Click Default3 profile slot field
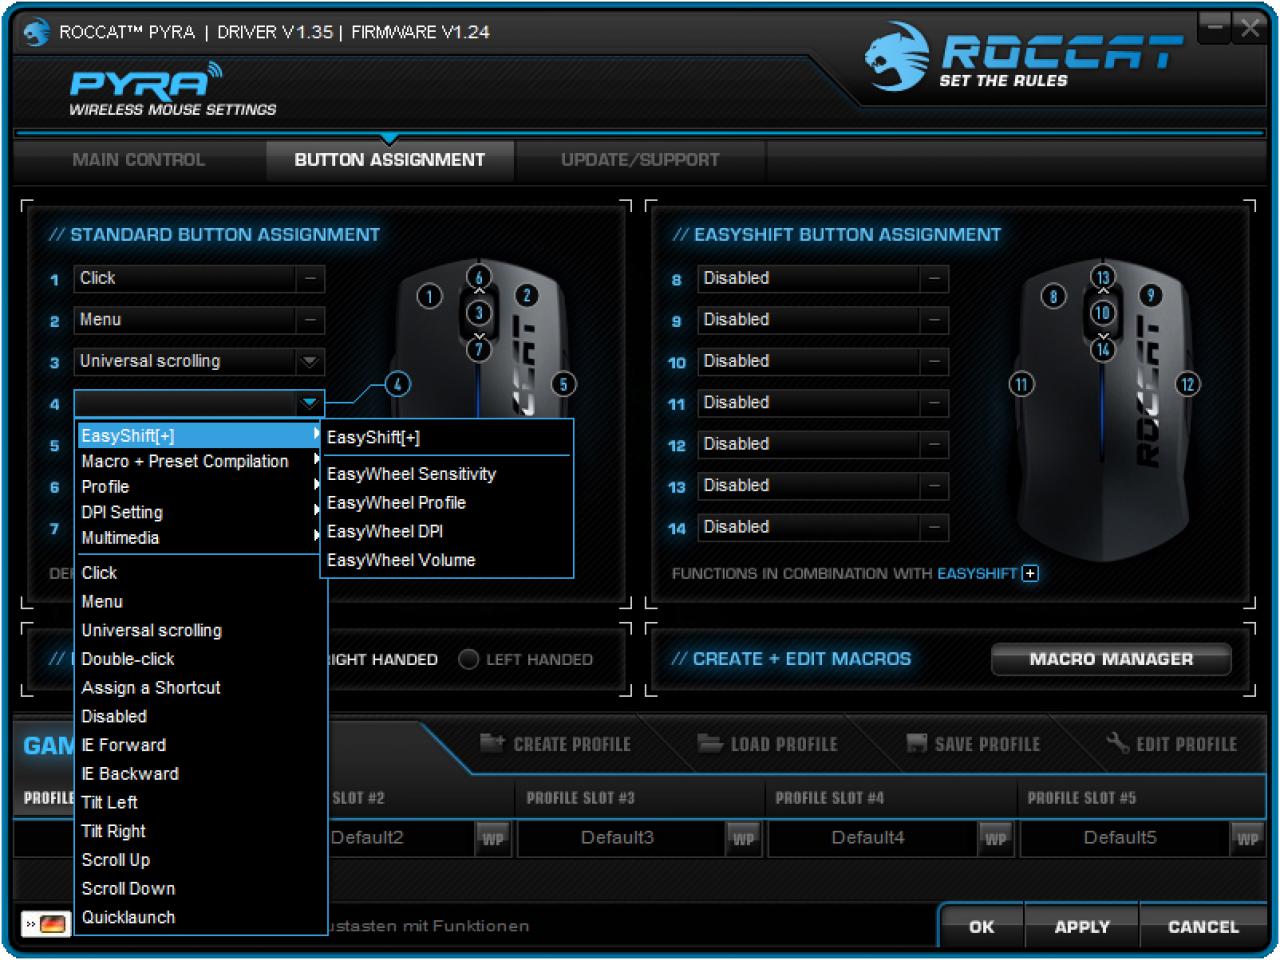Viewport: 1280px width, 960px height. [x=618, y=838]
